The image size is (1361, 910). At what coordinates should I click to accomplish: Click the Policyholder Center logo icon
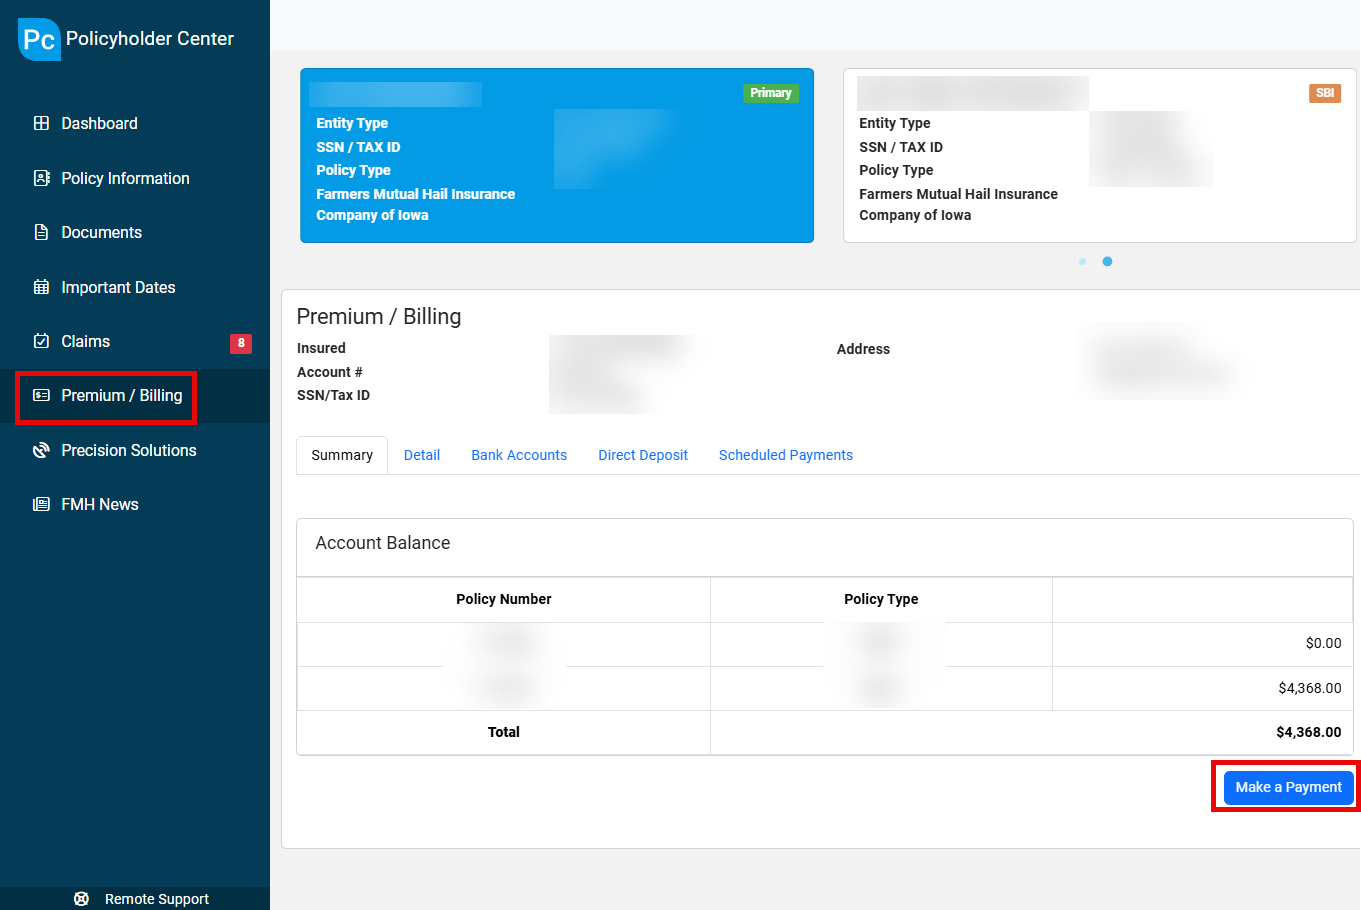click(39, 39)
